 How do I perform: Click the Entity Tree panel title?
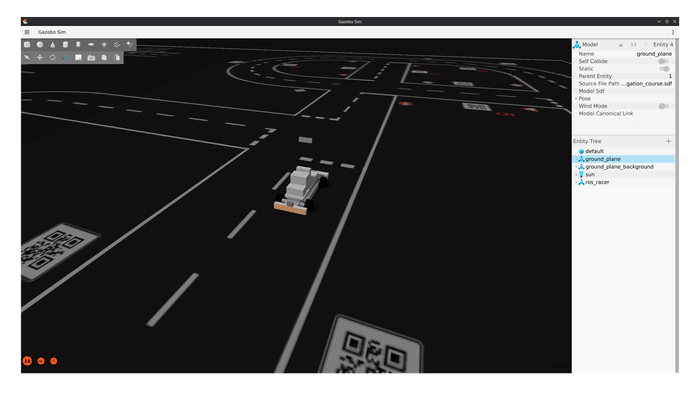click(x=587, y=141)
